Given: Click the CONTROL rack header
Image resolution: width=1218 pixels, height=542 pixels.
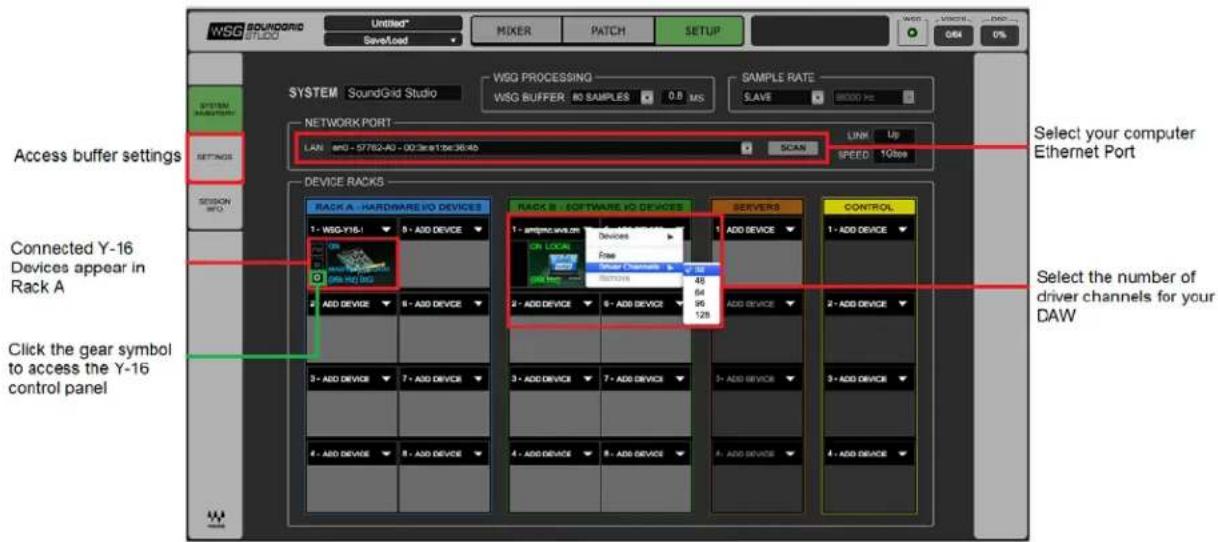Looking at the screenshot, I should pos(867,206).
